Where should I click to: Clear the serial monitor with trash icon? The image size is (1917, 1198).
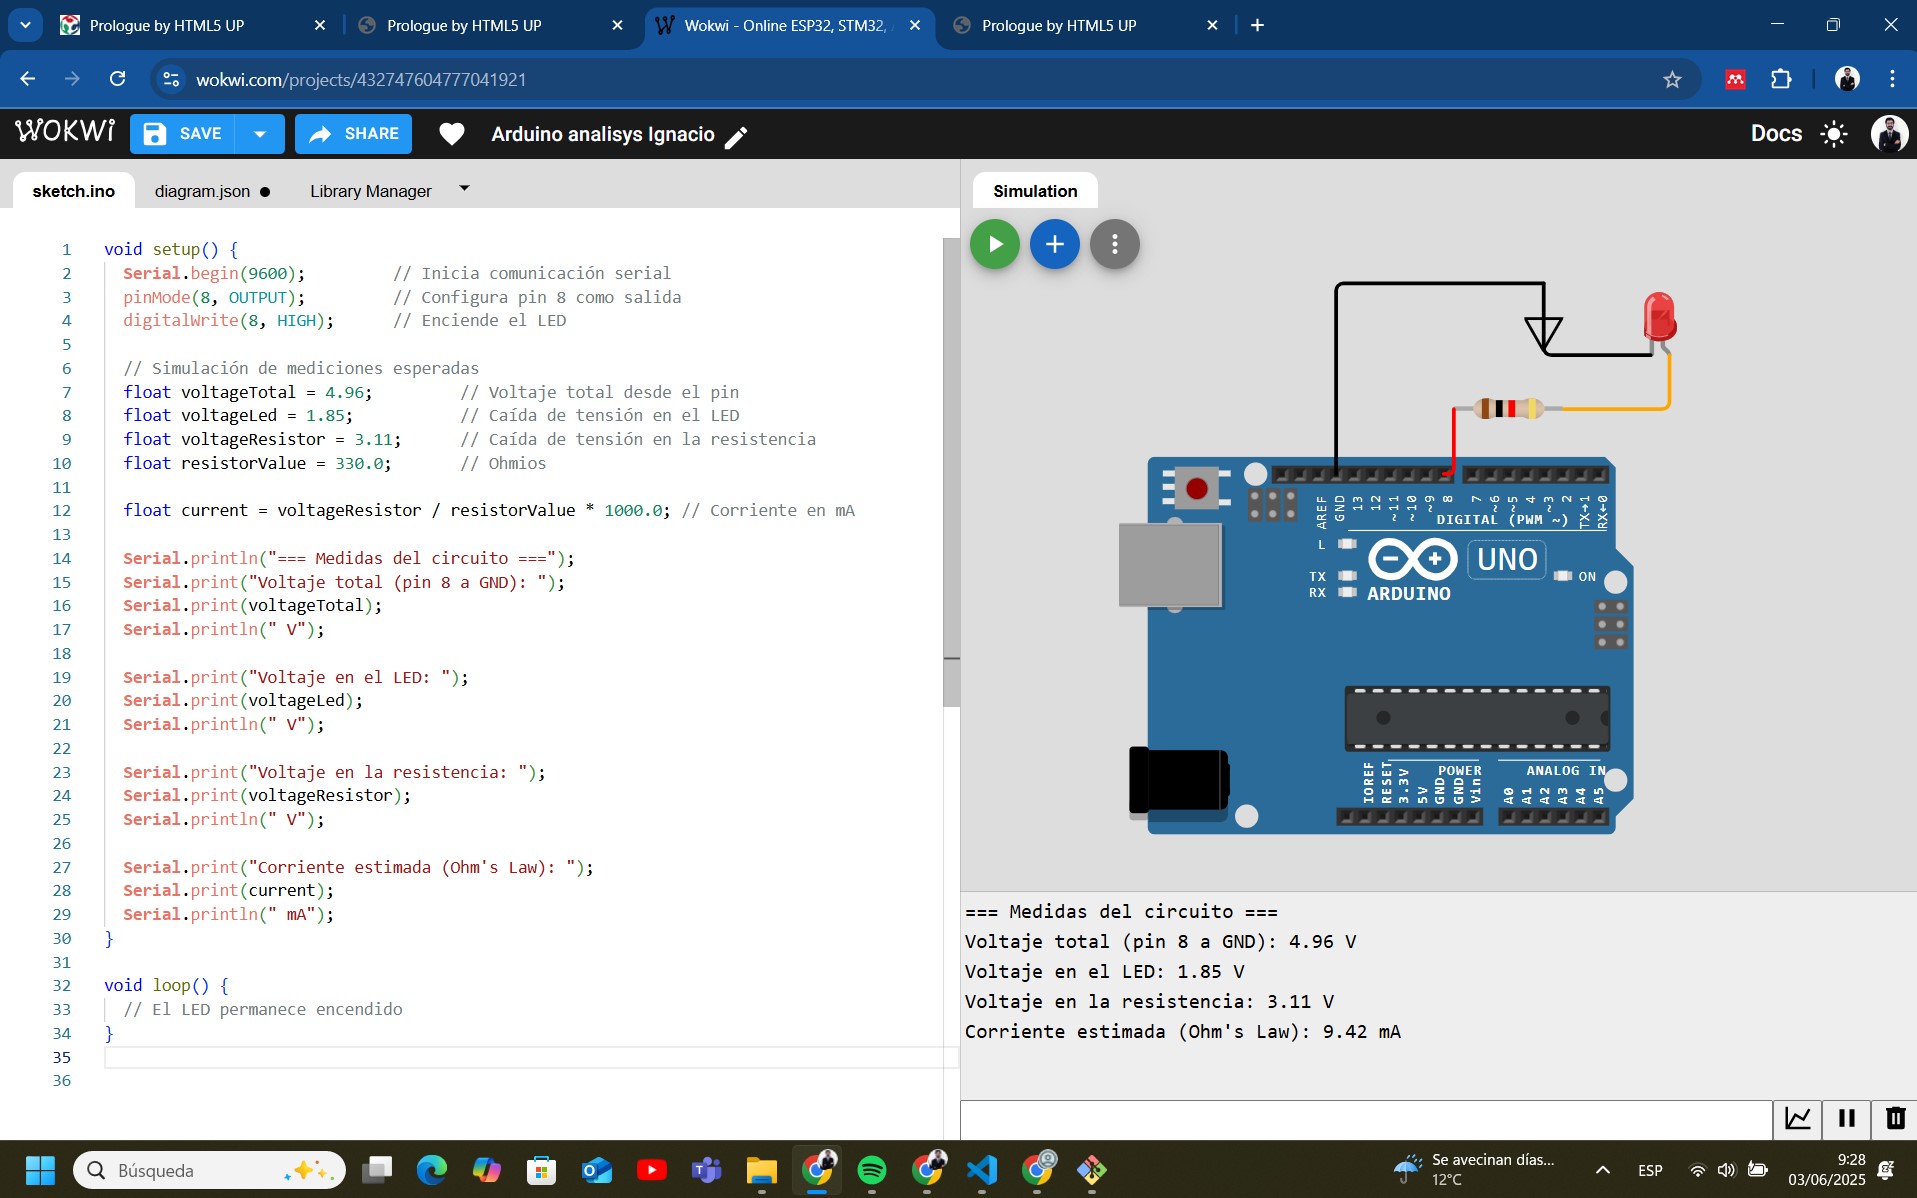[1895, 1118]
